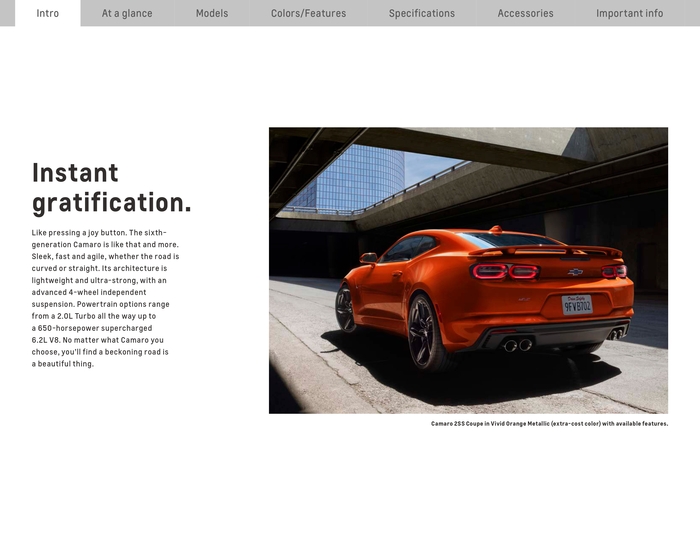Switch to the At a glance tab
700x557 pixels.
127,13
